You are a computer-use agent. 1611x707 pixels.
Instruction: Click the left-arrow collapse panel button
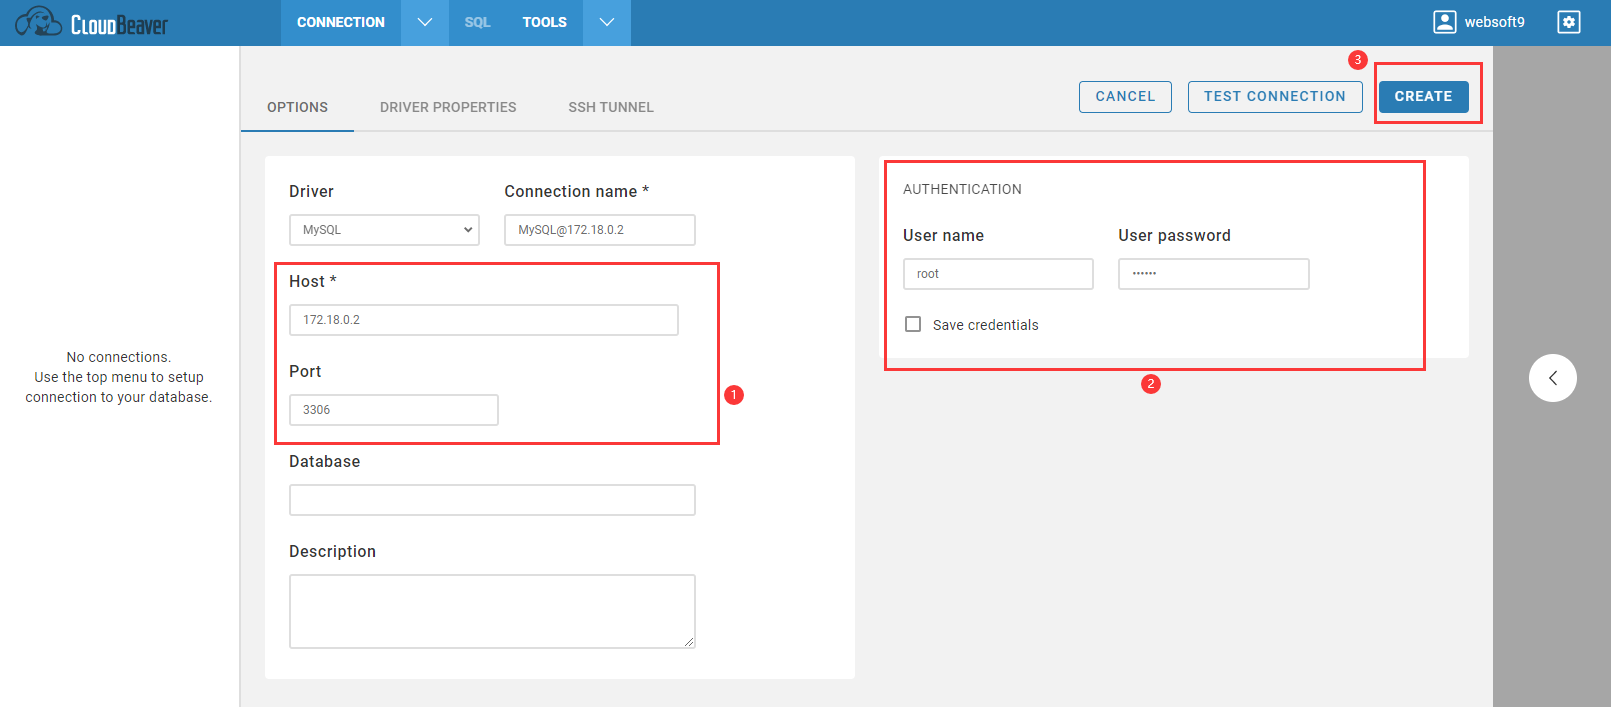pyautogui.click(x=1552, y=378)
